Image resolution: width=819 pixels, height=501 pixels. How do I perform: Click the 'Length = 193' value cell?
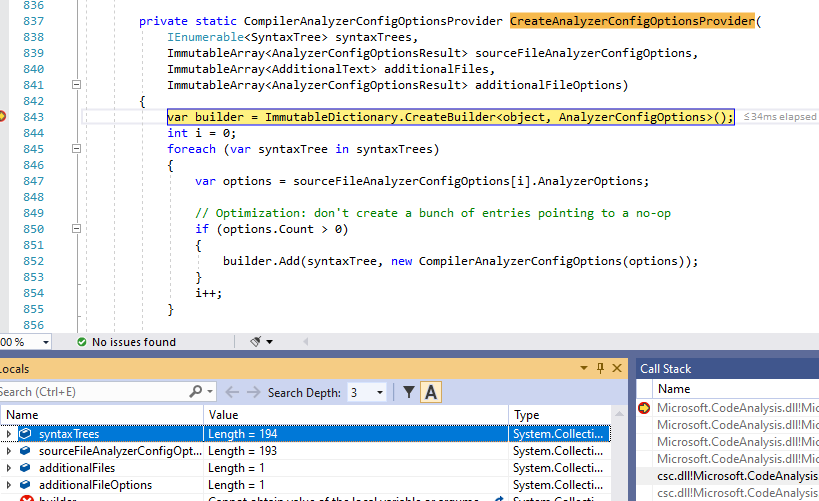click(x=355, y=451)
